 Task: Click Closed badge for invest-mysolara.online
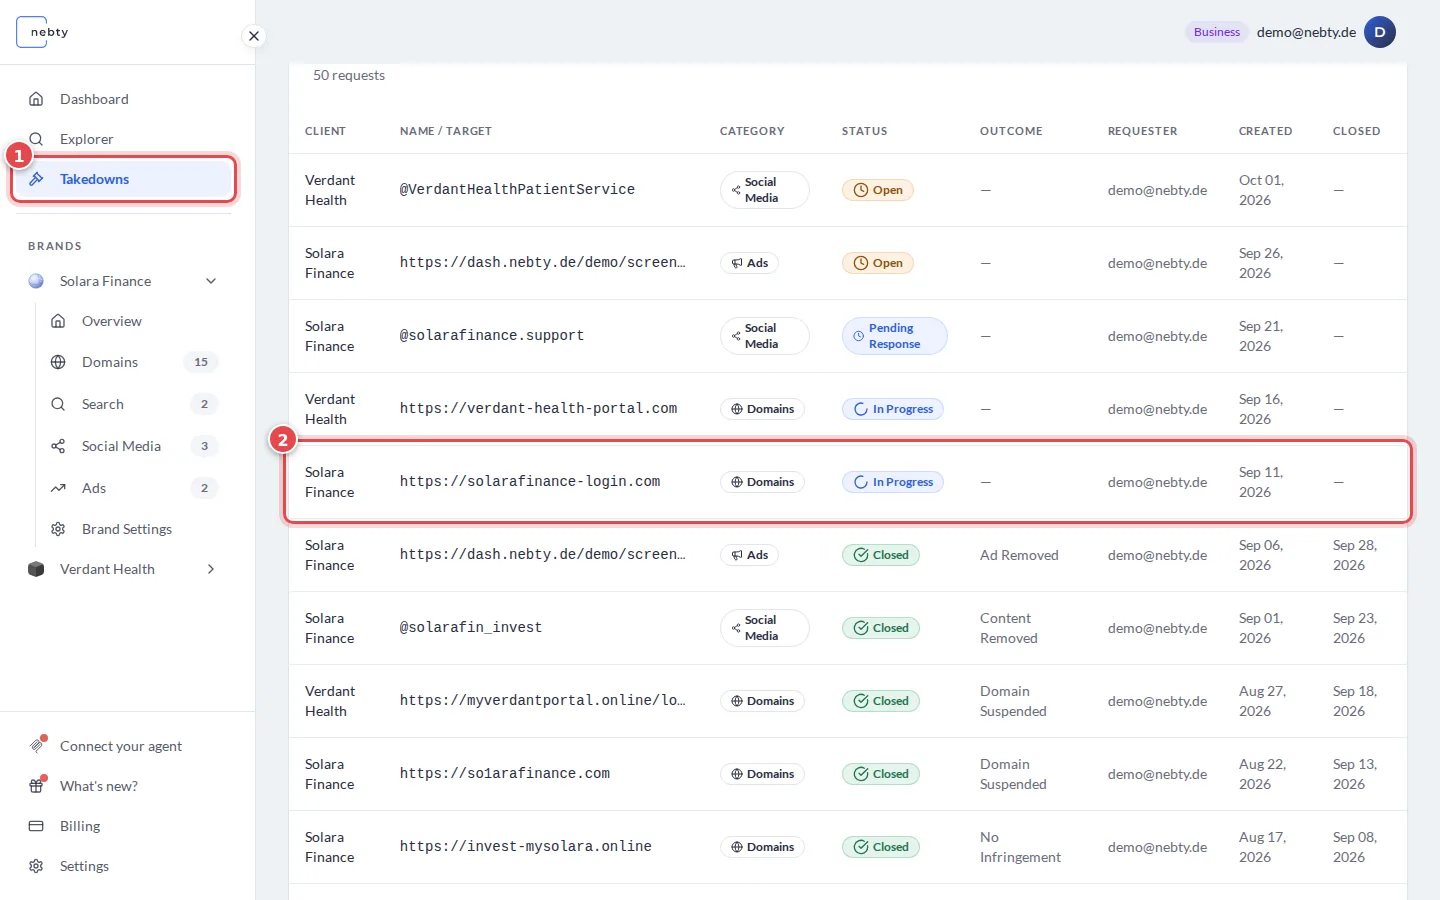[881, 847]
